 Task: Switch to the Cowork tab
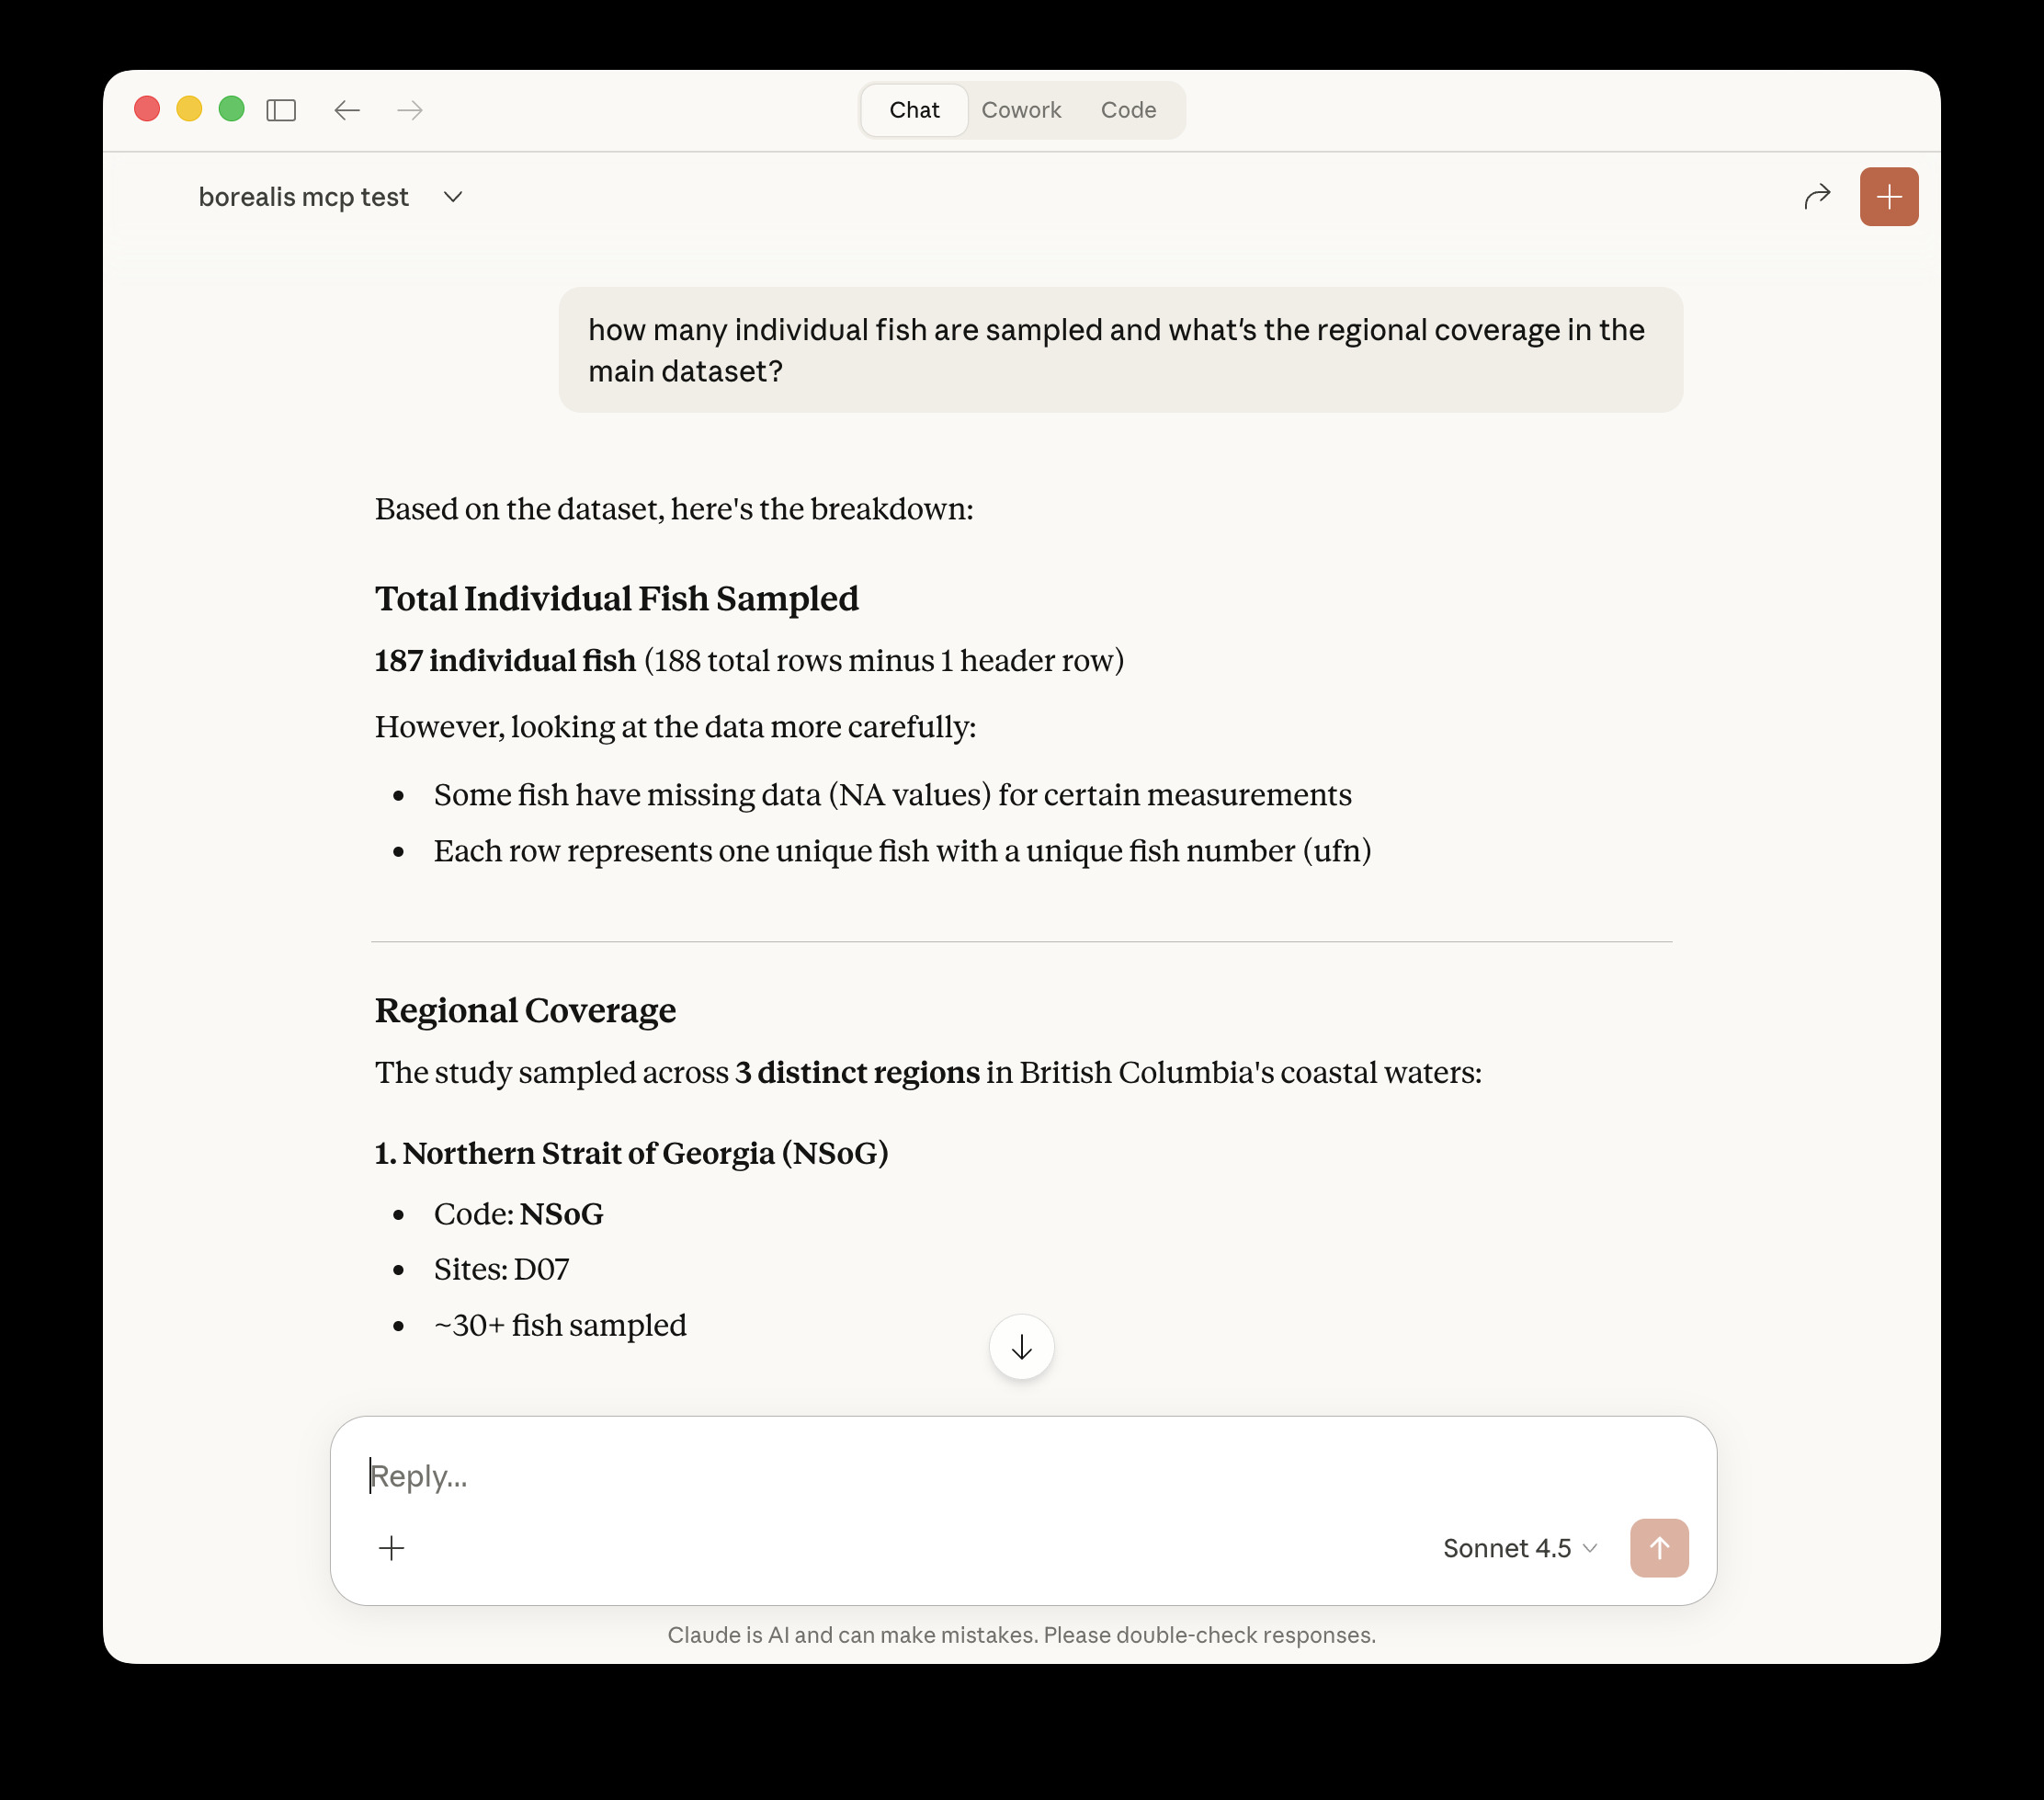(x=1021, y=110)
